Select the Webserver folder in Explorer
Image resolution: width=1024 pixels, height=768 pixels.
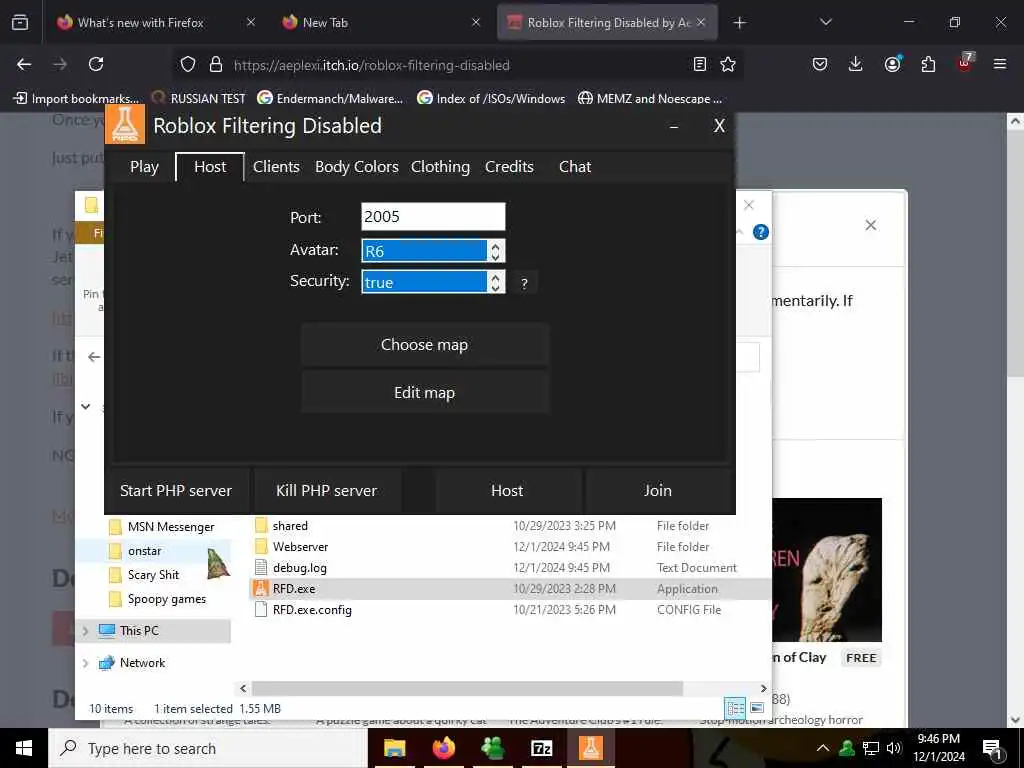pyautogui.click(x=300, y=547)
